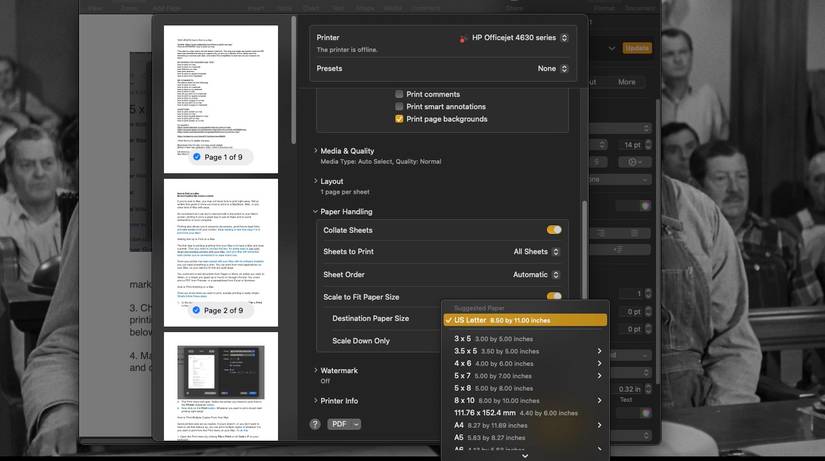
Task: Uncheck Print page backgrounds
Action: point(399,119)
